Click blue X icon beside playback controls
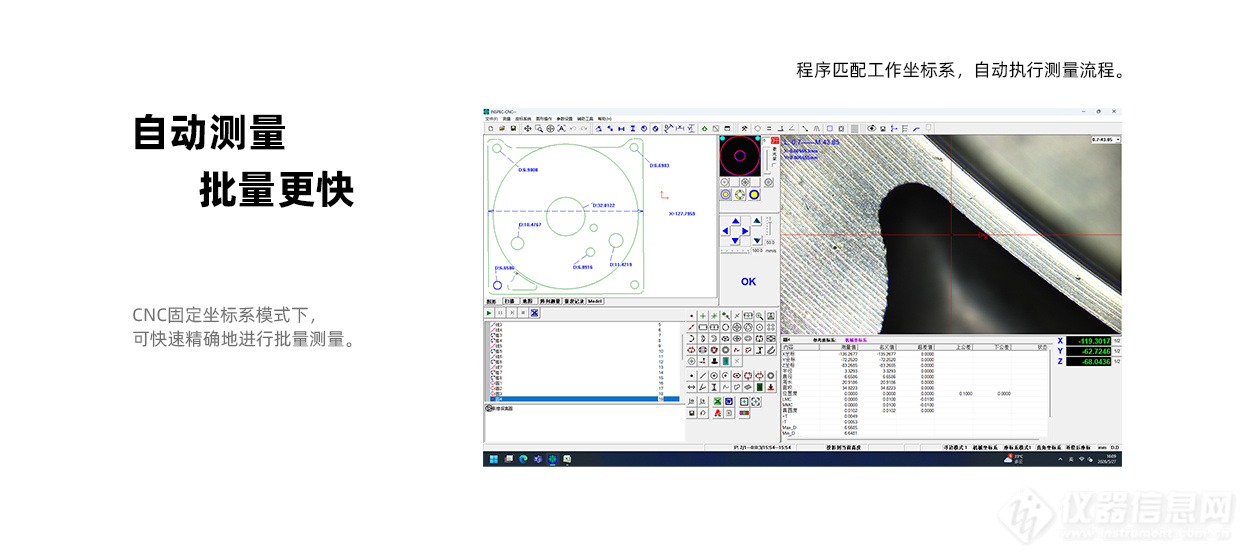1250x559 pixels. tap(535, 313)
